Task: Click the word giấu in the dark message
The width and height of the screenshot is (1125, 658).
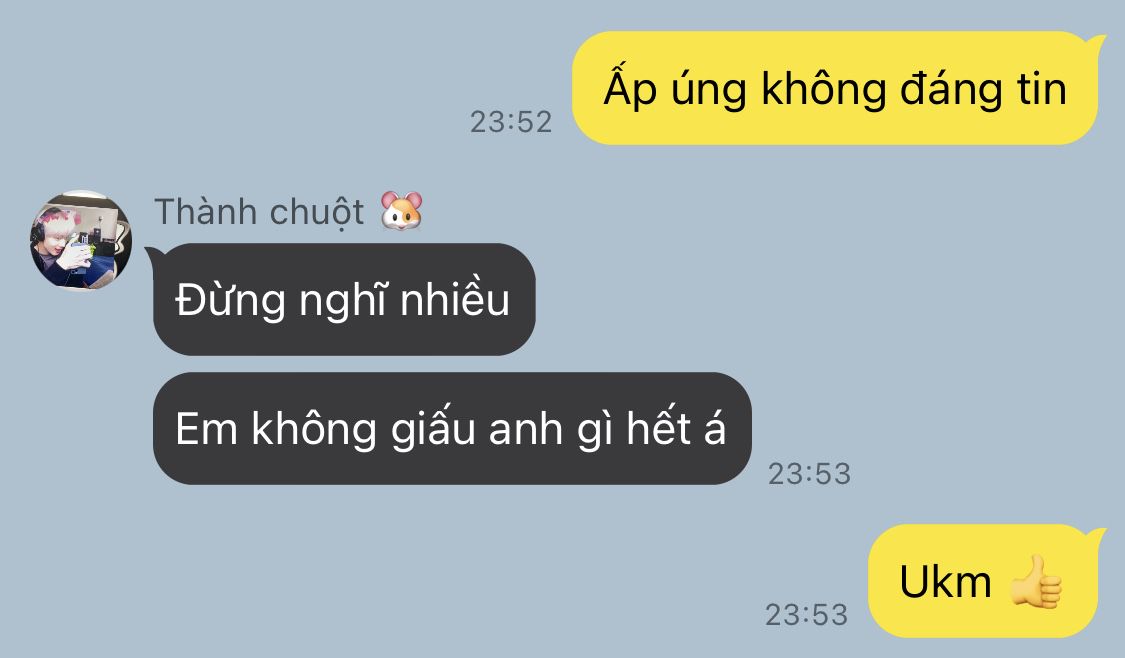Action: coord(433,429)
